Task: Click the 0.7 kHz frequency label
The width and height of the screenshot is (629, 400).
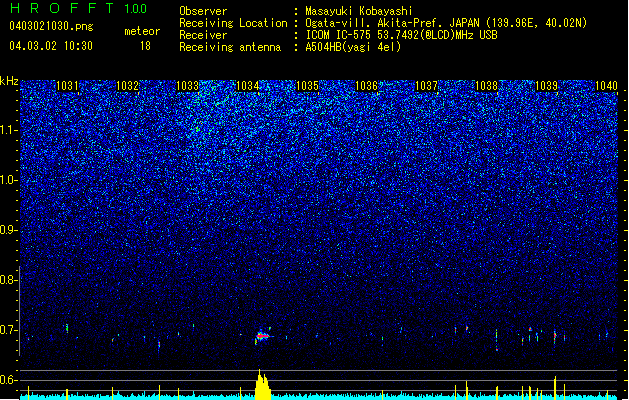Action: 8,330
